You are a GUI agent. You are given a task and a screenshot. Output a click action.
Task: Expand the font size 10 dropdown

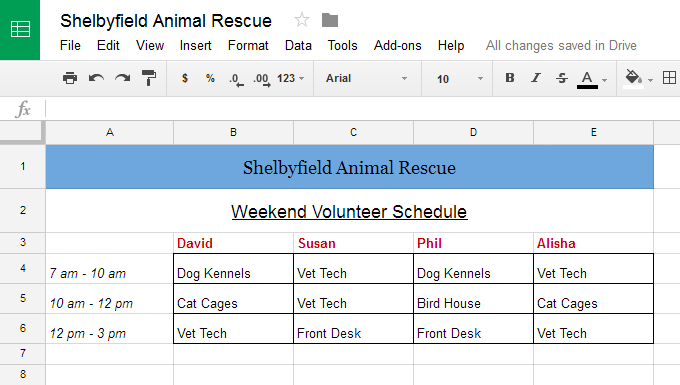[x=459, y=79]
